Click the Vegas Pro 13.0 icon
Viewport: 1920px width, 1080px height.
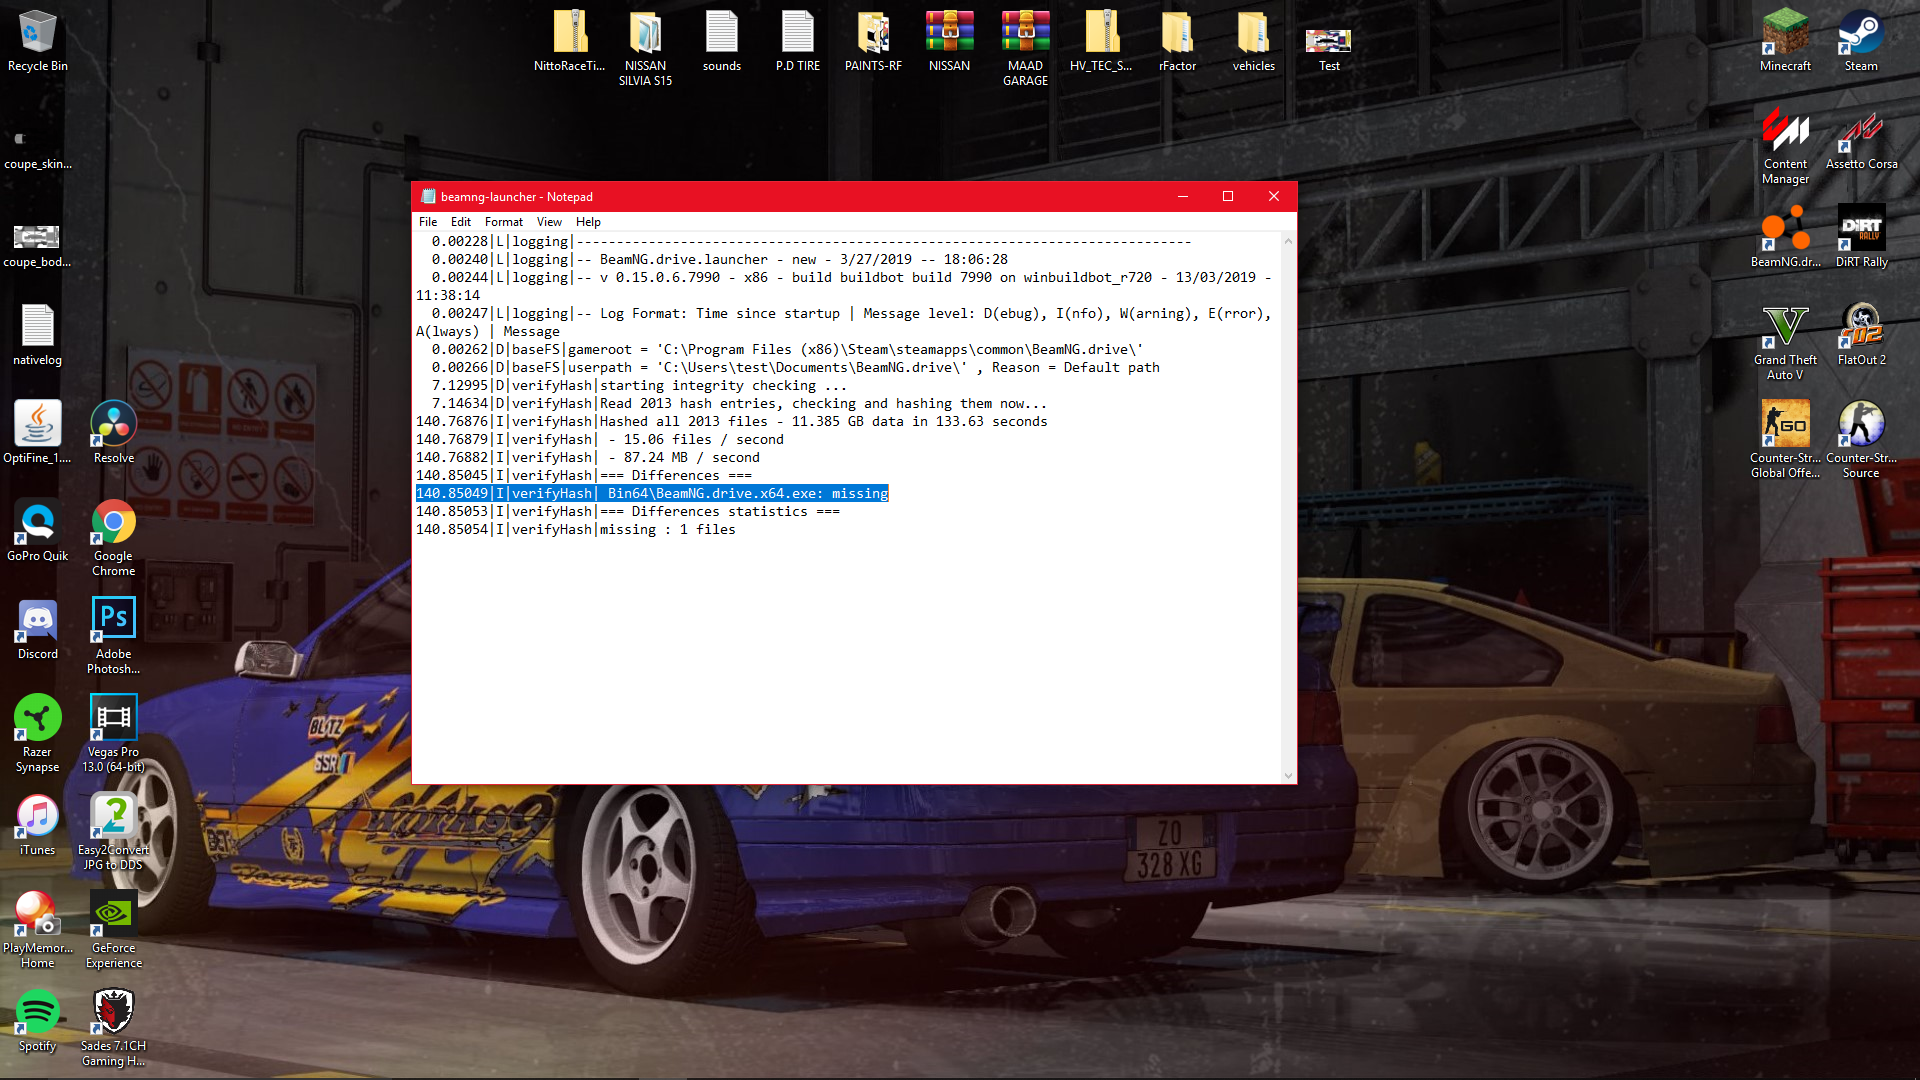[x=113, y=725]
